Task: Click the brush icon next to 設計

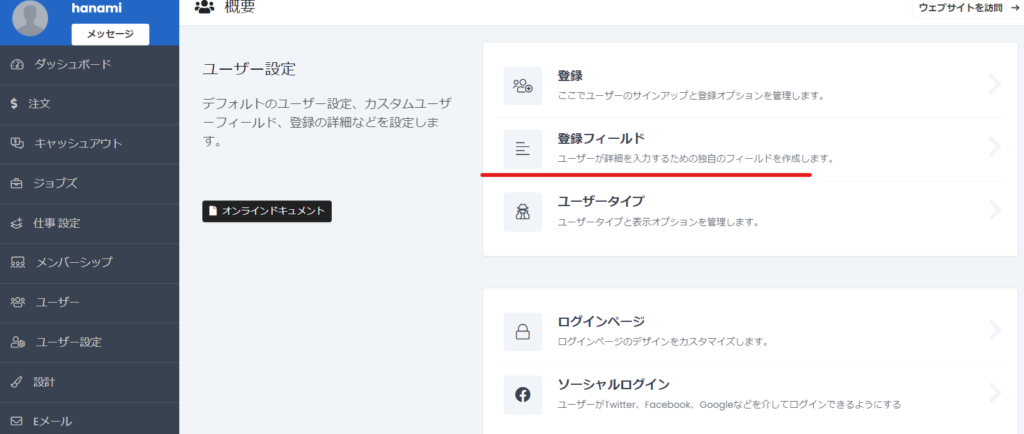Action: (16, 381)
